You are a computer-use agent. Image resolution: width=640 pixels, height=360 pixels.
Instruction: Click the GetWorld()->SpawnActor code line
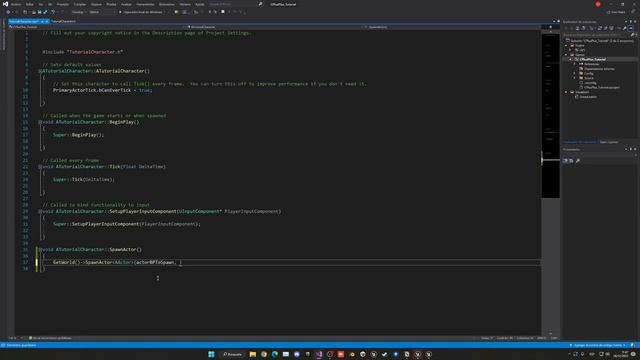pos(118,262)
